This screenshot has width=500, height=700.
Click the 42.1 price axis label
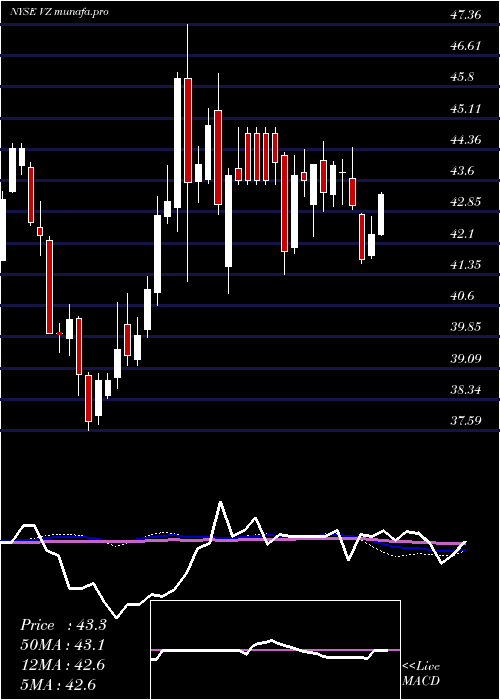point(461,233)
